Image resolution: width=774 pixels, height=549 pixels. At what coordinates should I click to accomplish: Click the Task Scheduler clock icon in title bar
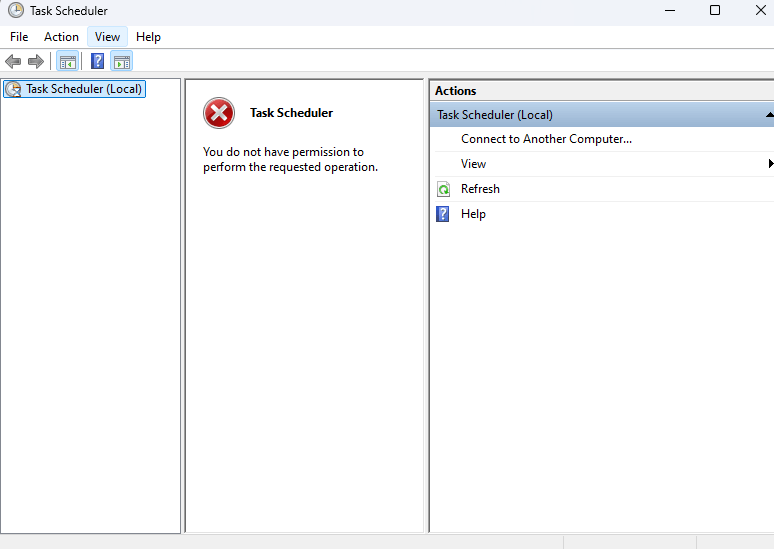coord(16,10)
